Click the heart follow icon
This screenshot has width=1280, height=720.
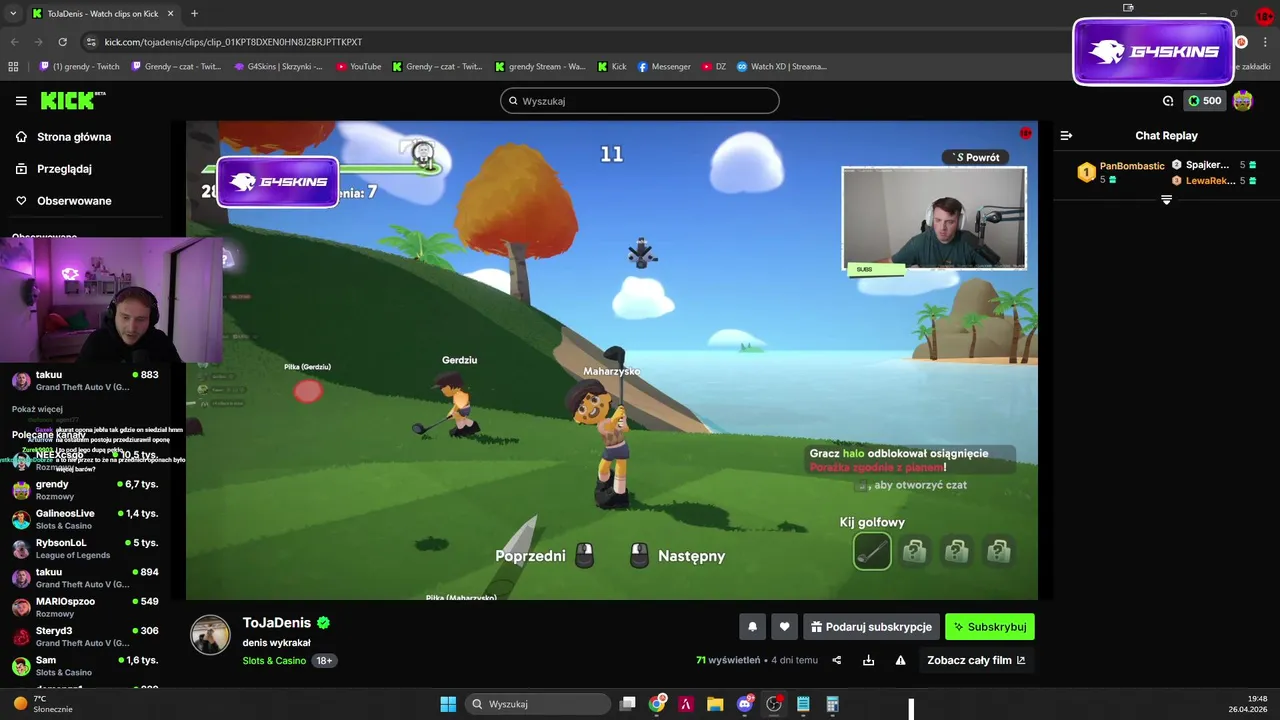(x=784, y=627)
